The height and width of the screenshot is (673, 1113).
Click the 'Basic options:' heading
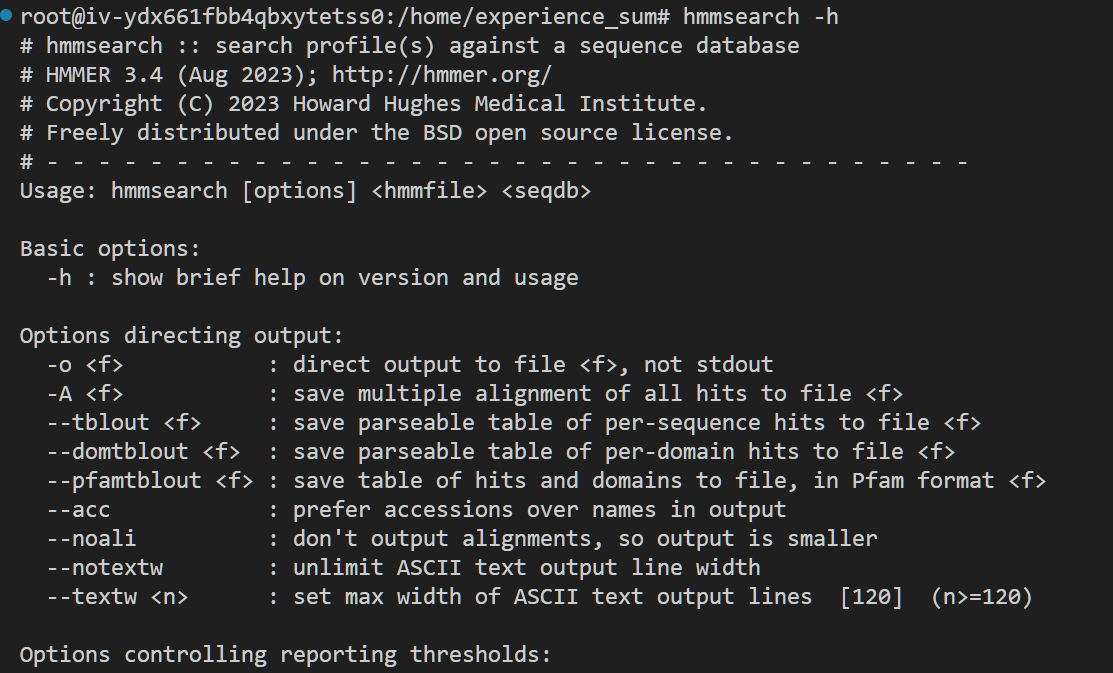(110, 249)
